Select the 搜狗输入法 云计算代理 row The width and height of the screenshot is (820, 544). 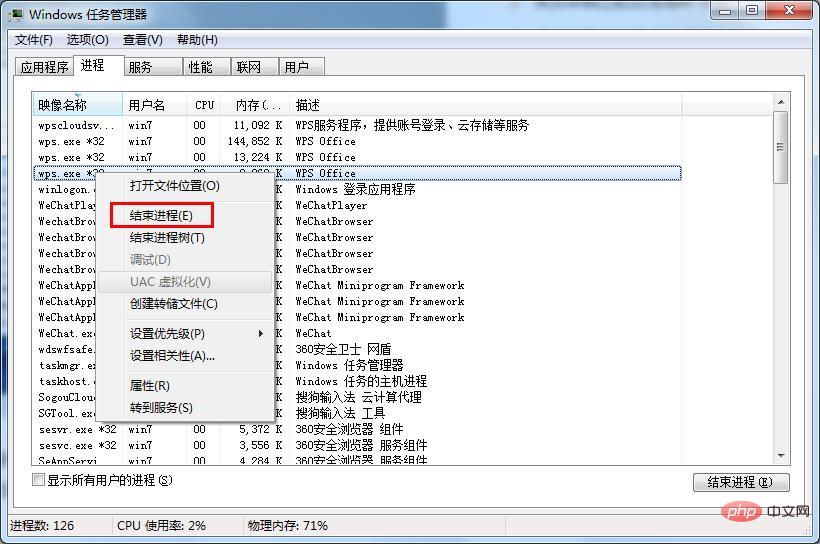359,397
